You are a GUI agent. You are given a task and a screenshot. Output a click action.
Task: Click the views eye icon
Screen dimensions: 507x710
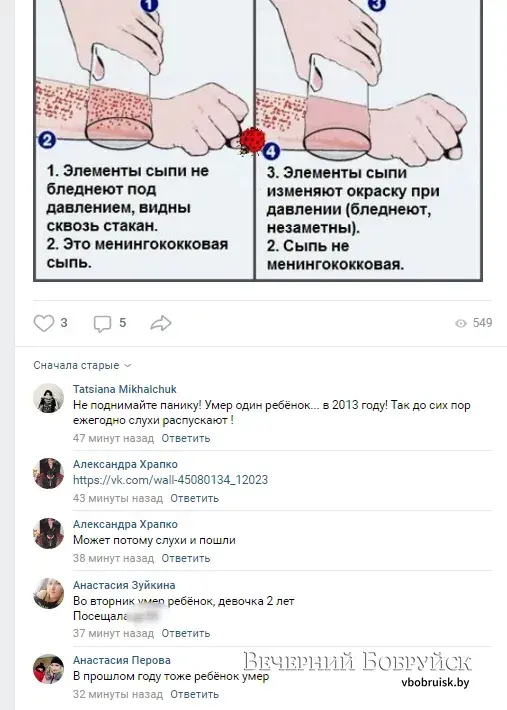click(461, 323)
